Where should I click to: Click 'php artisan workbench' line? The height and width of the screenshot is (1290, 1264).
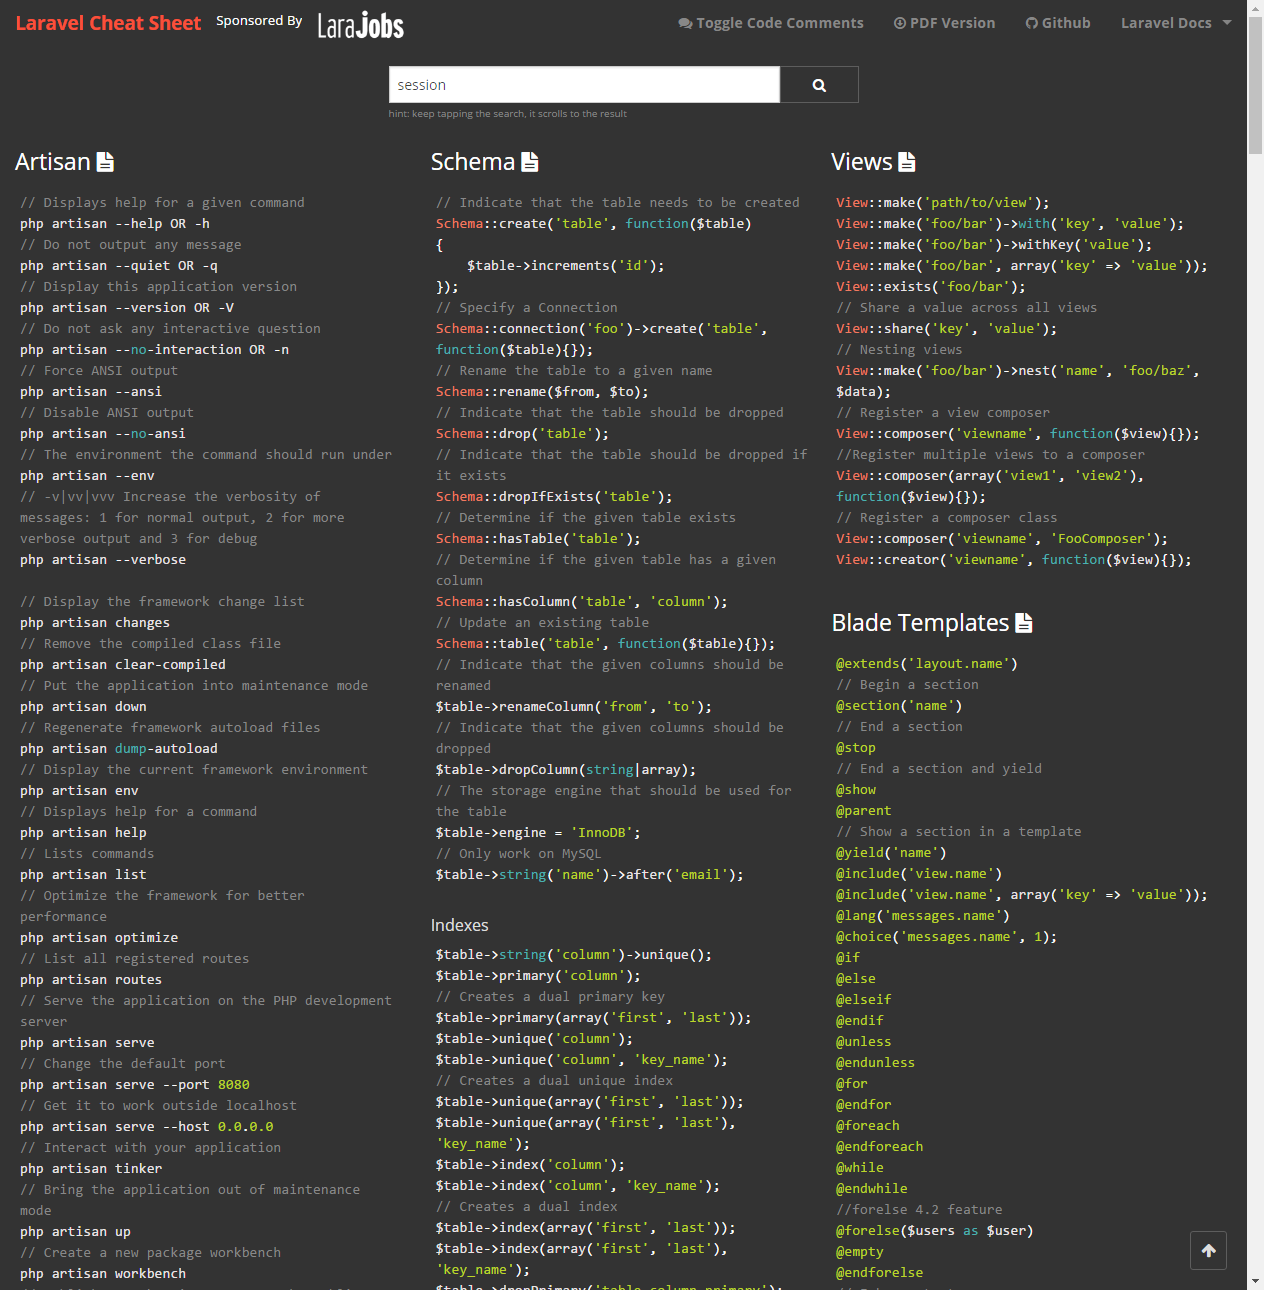pyautogui.click(x=103, y=1274)
